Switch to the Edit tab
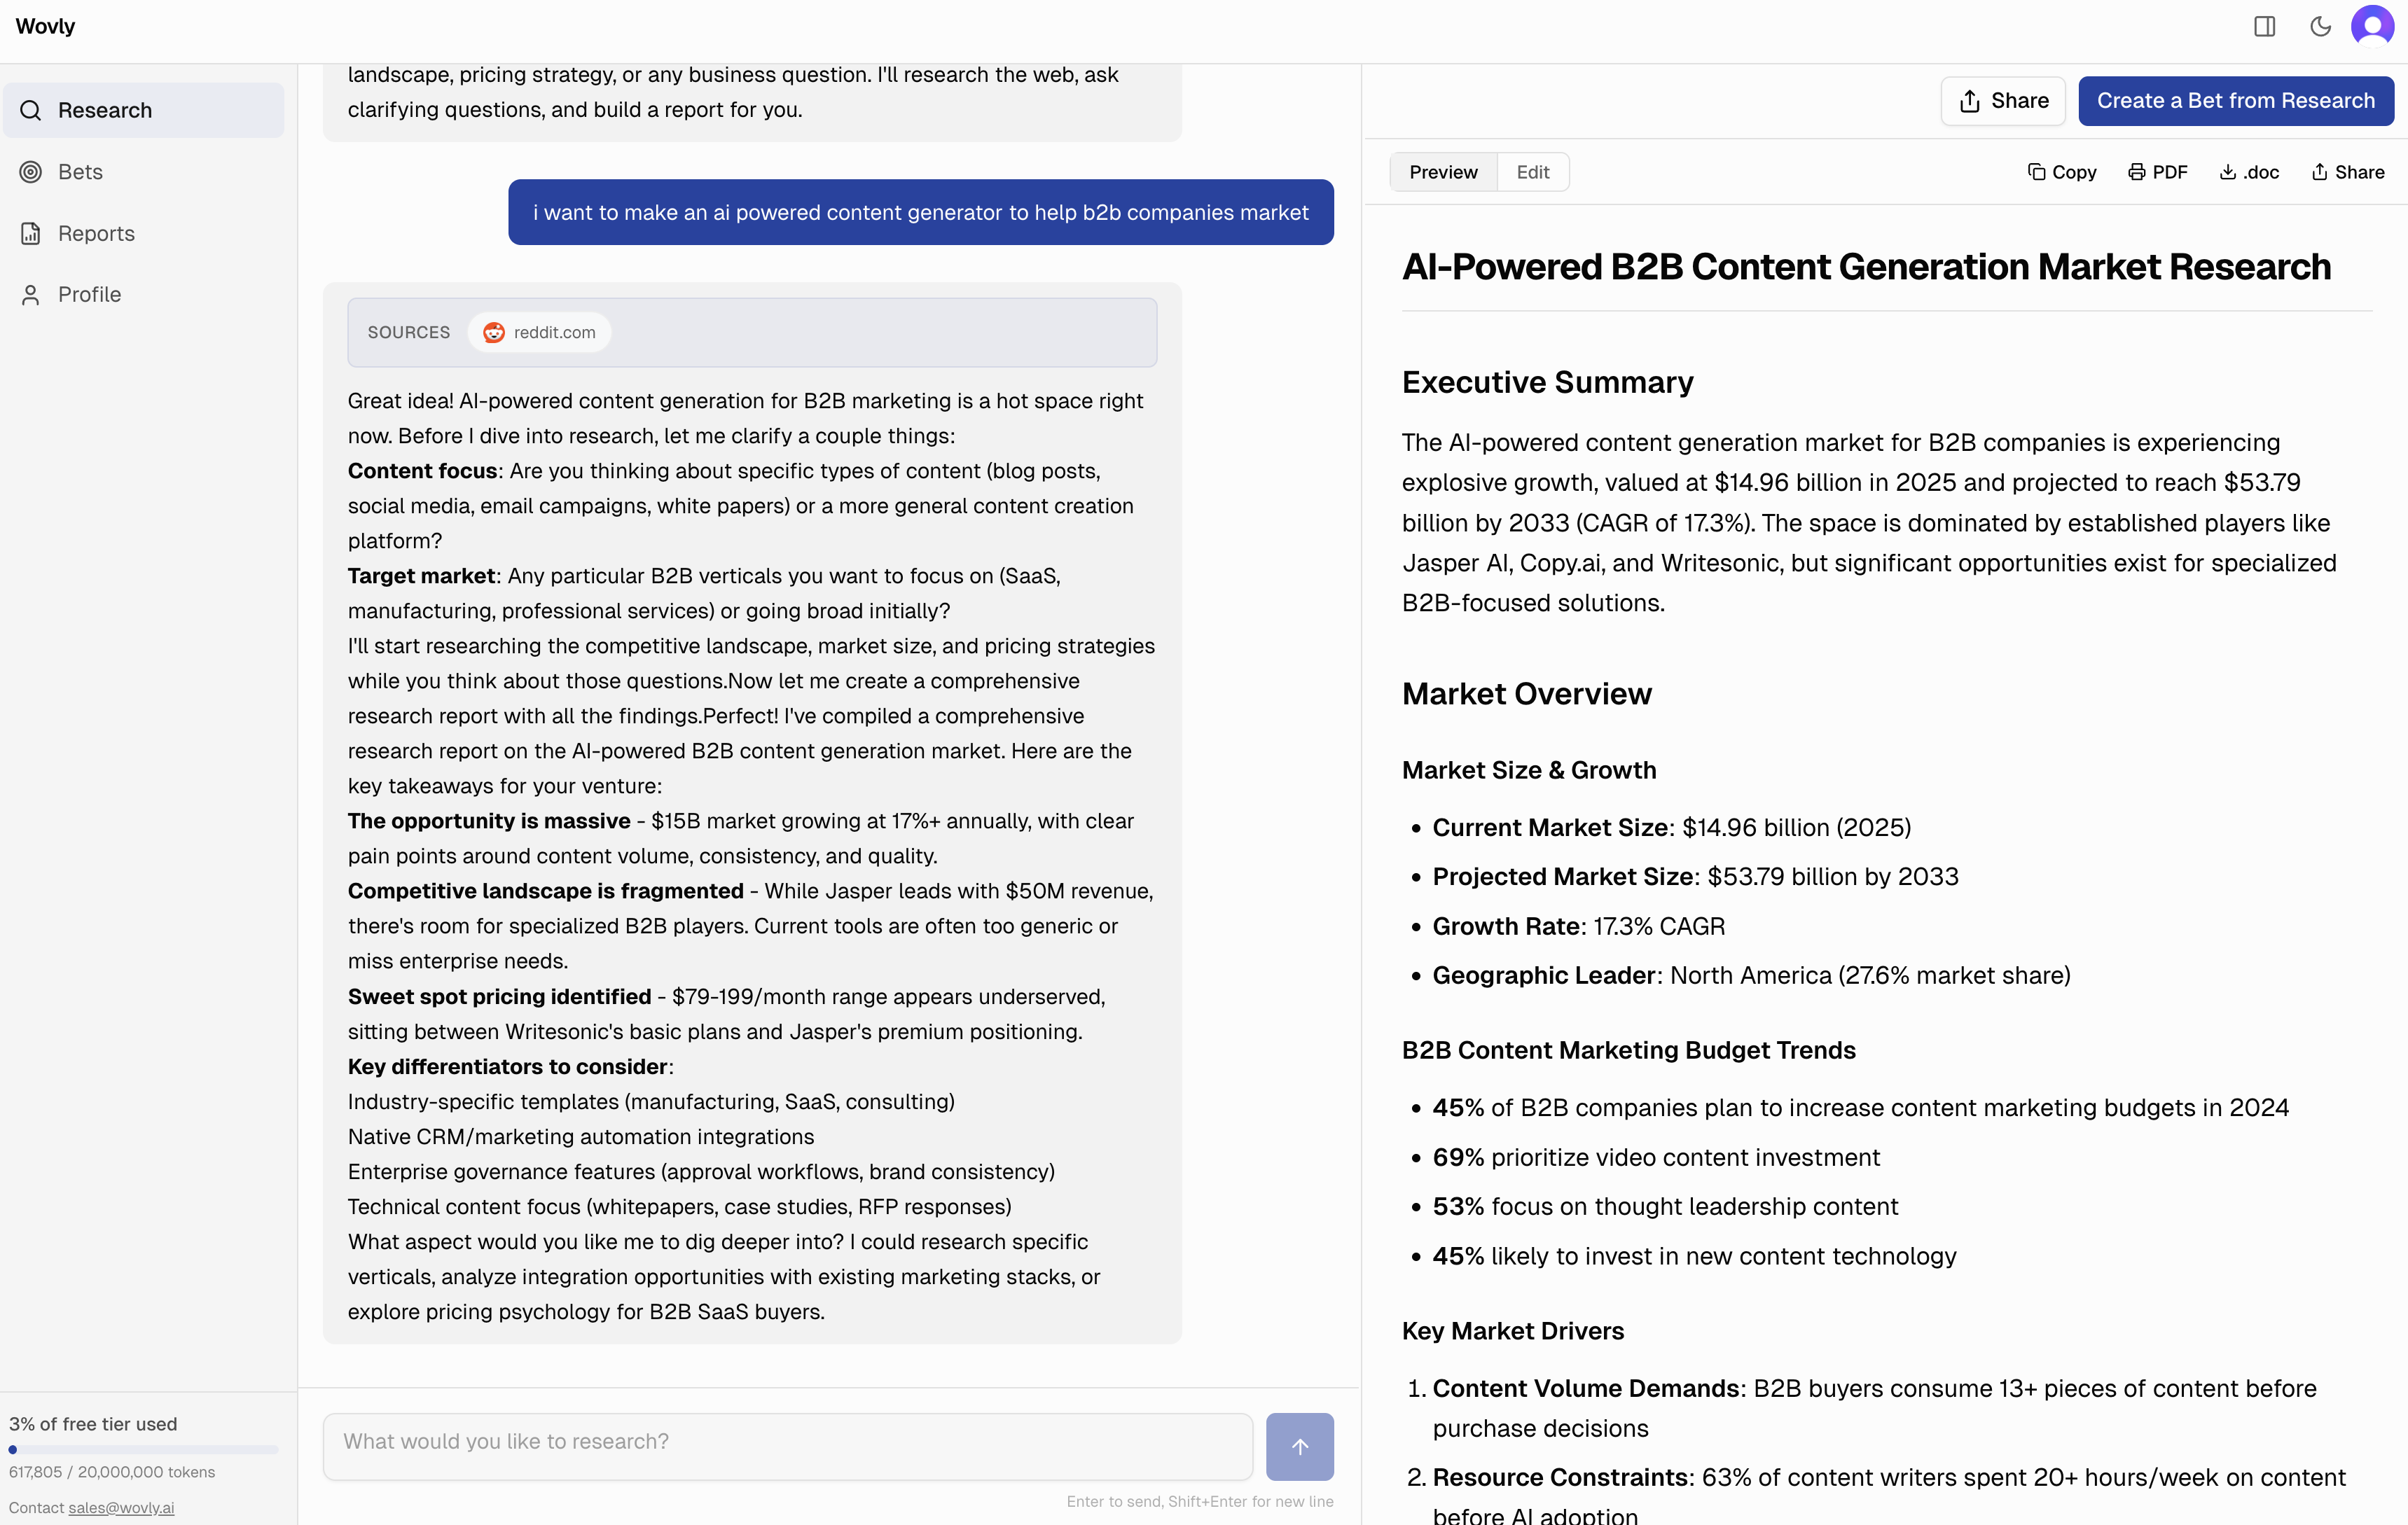Image resolution: width=2408 pixels, height=1525 pixels. [1532, 172]
